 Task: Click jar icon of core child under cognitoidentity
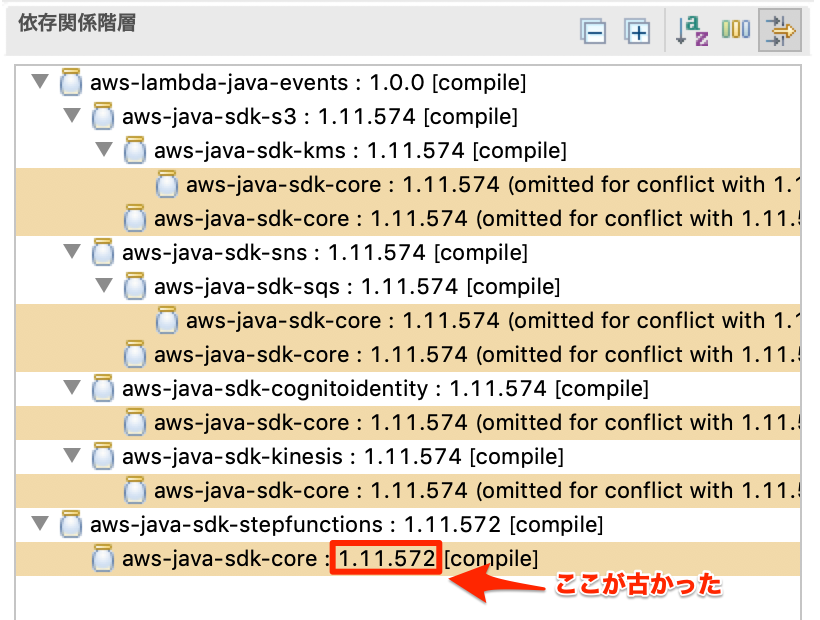(134, 422)
